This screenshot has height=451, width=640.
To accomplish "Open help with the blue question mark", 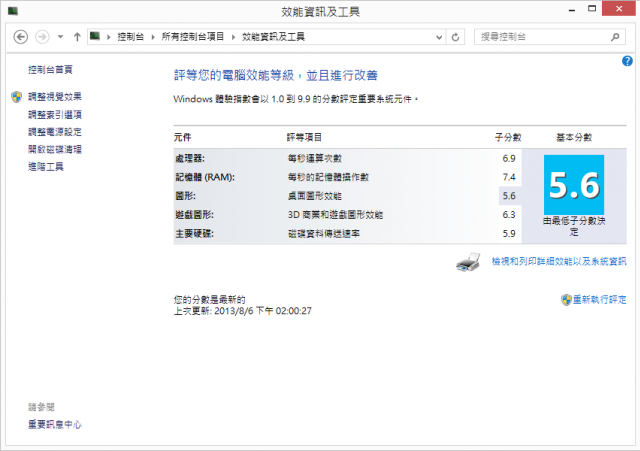I will (x=627, y=61).
